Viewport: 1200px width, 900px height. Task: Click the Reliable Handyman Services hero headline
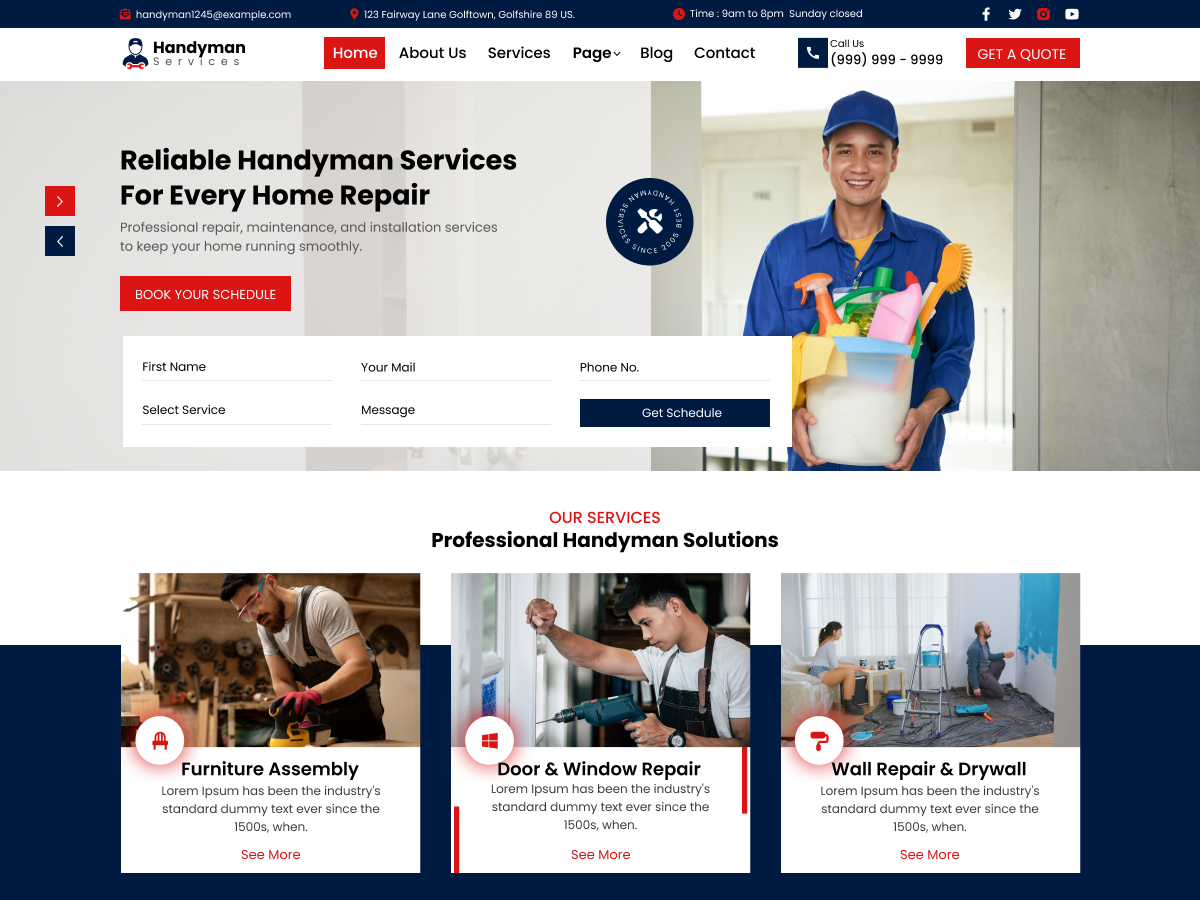(318, 177)
